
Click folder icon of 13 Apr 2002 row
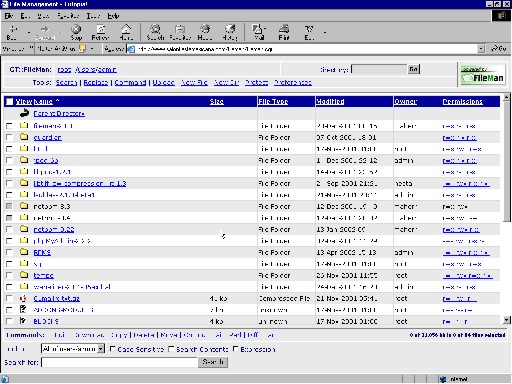coord(24,252)
